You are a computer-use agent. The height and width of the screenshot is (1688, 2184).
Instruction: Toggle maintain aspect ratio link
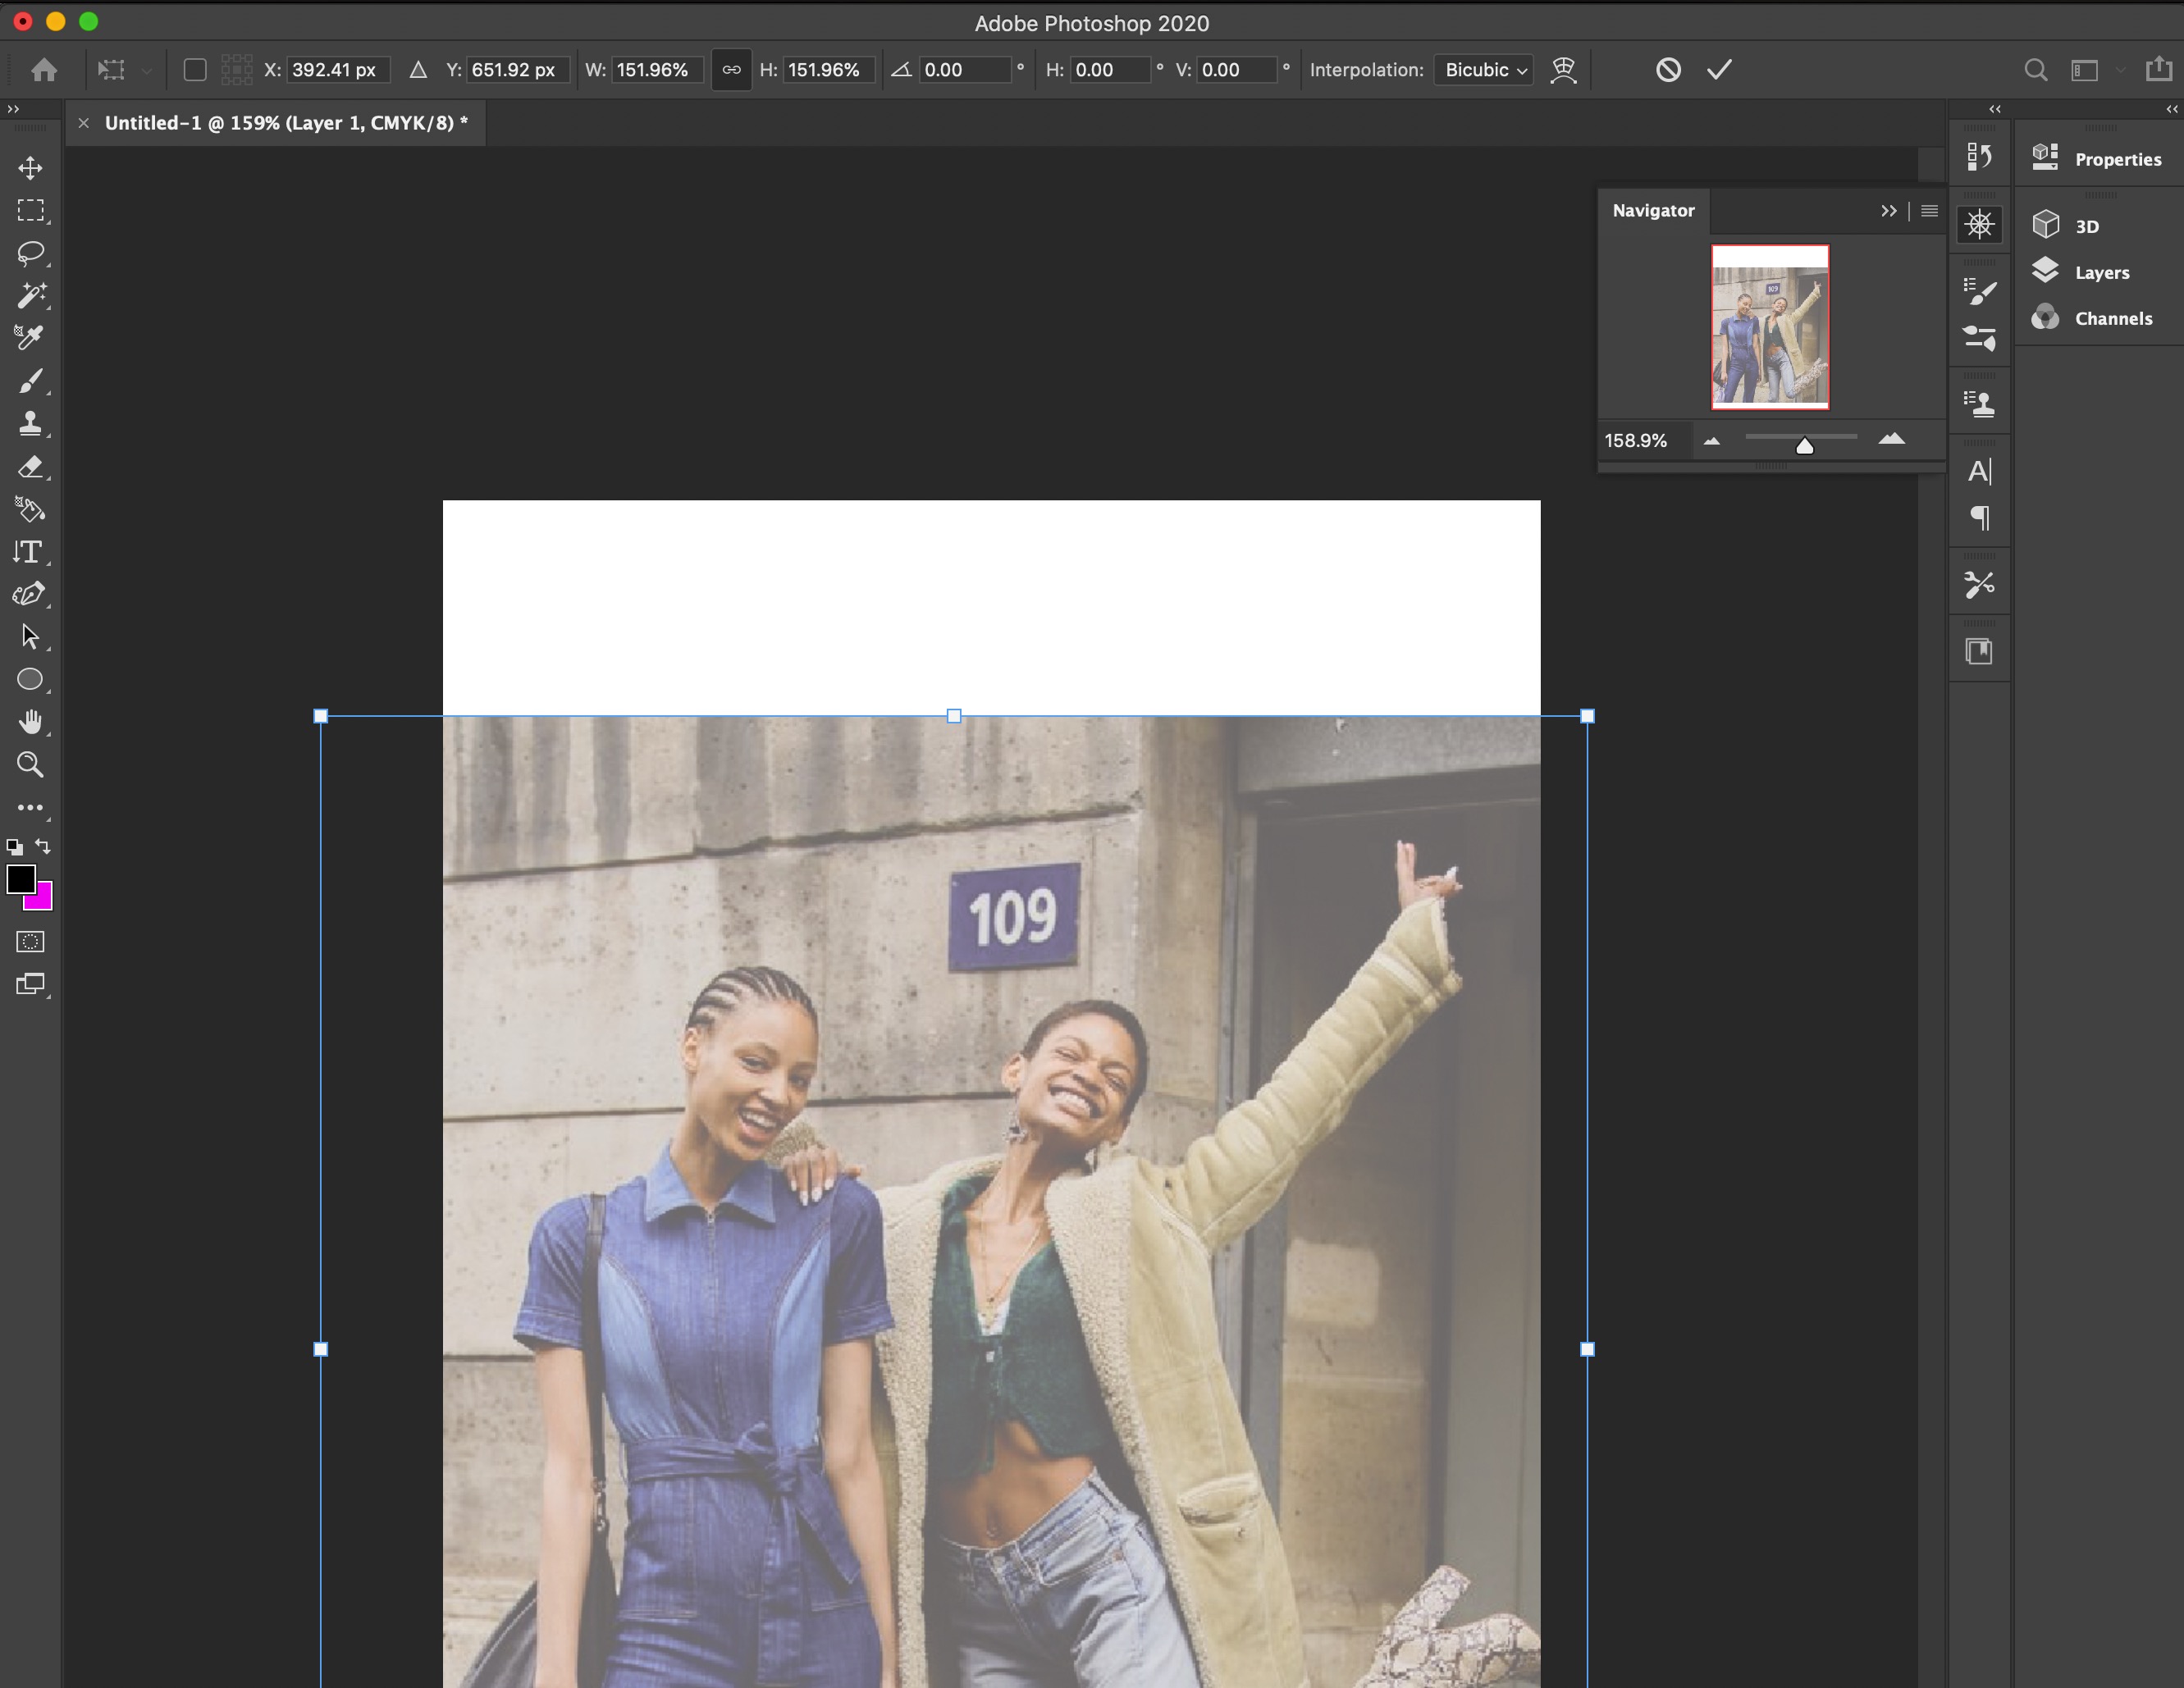pos(731,70)
